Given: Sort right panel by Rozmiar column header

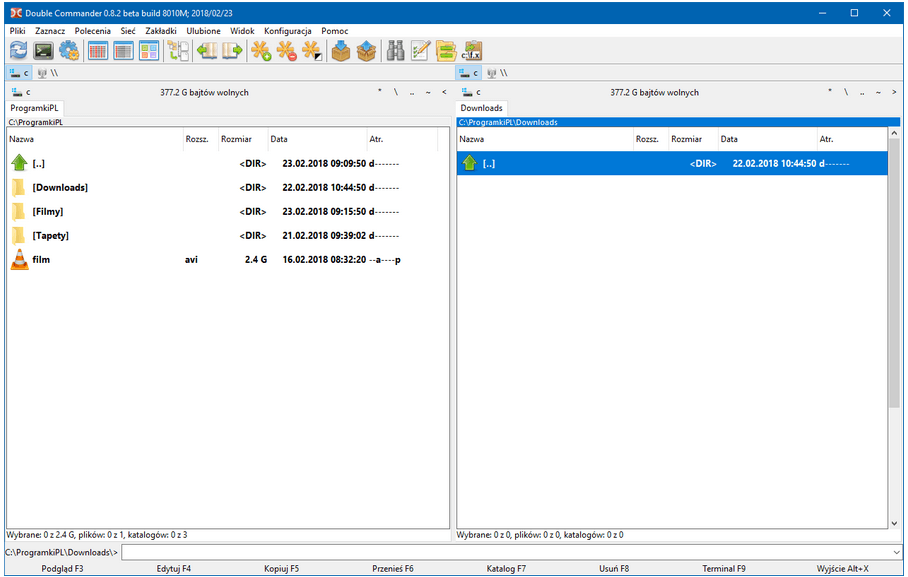Looking at the screenshot, I should pos(693,139).
